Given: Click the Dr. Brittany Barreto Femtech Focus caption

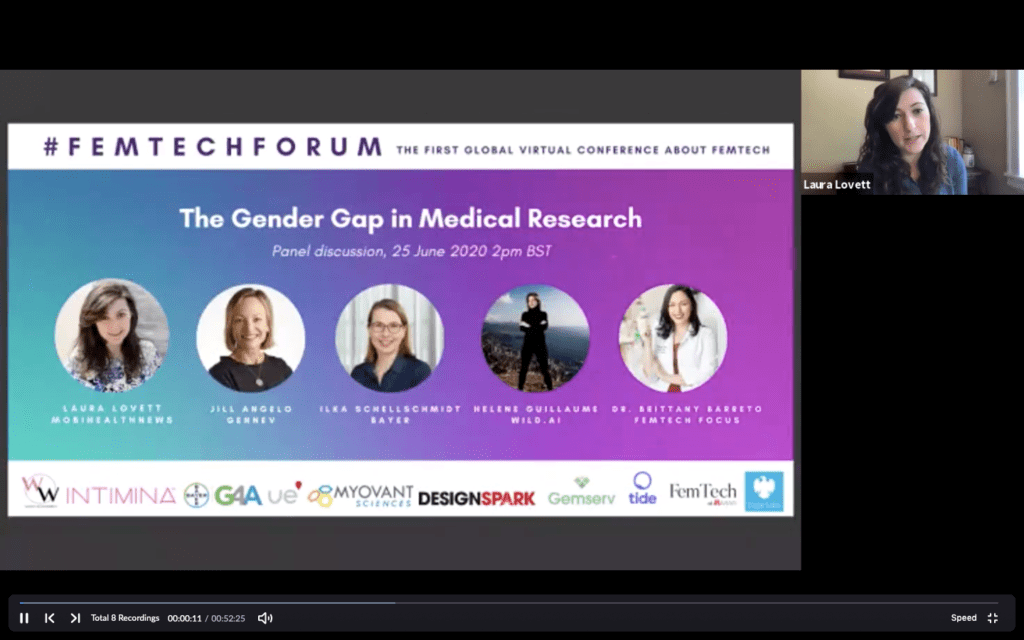Looking at the screenshot, I should pos(687,414).
